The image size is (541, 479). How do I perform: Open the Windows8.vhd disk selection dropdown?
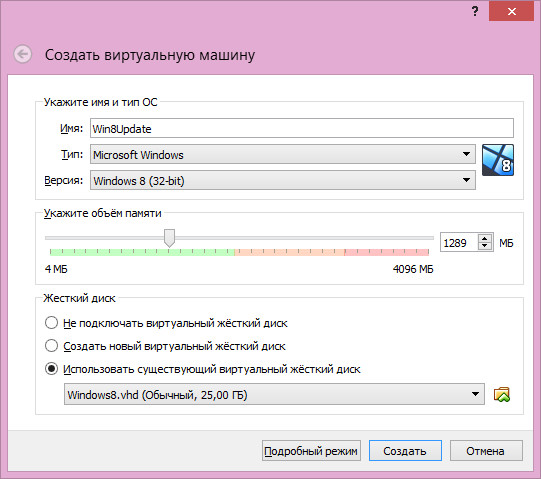274,394
